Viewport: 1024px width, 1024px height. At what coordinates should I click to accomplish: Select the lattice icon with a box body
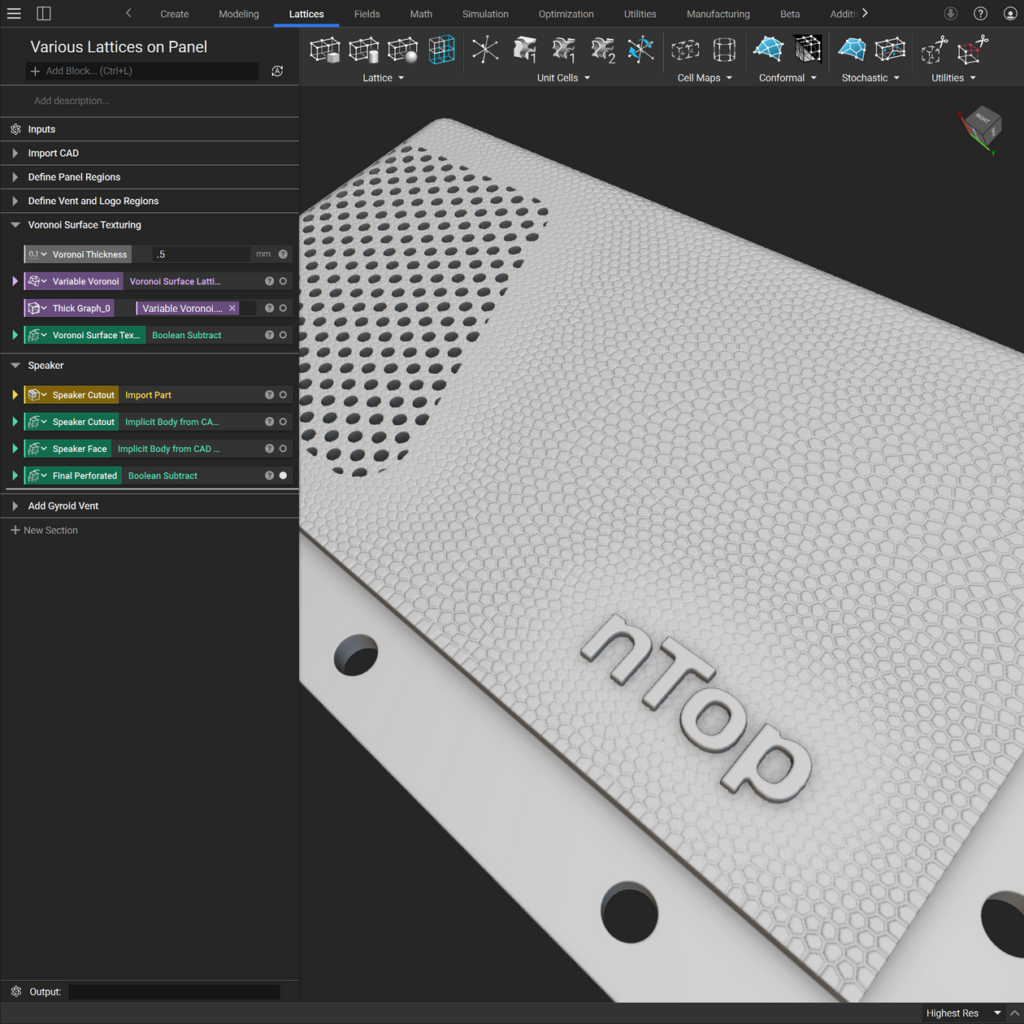click(325, 50)
